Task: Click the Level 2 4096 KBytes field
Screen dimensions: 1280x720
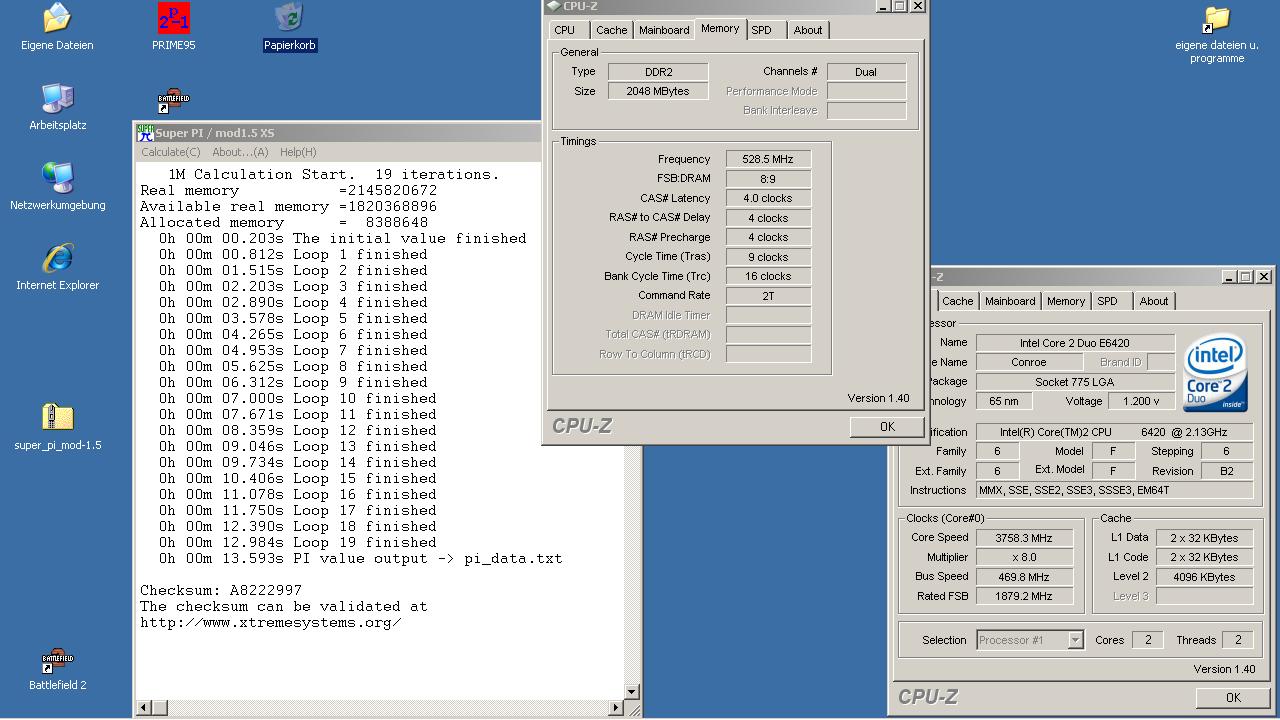Action: [x=1204, y=577]
